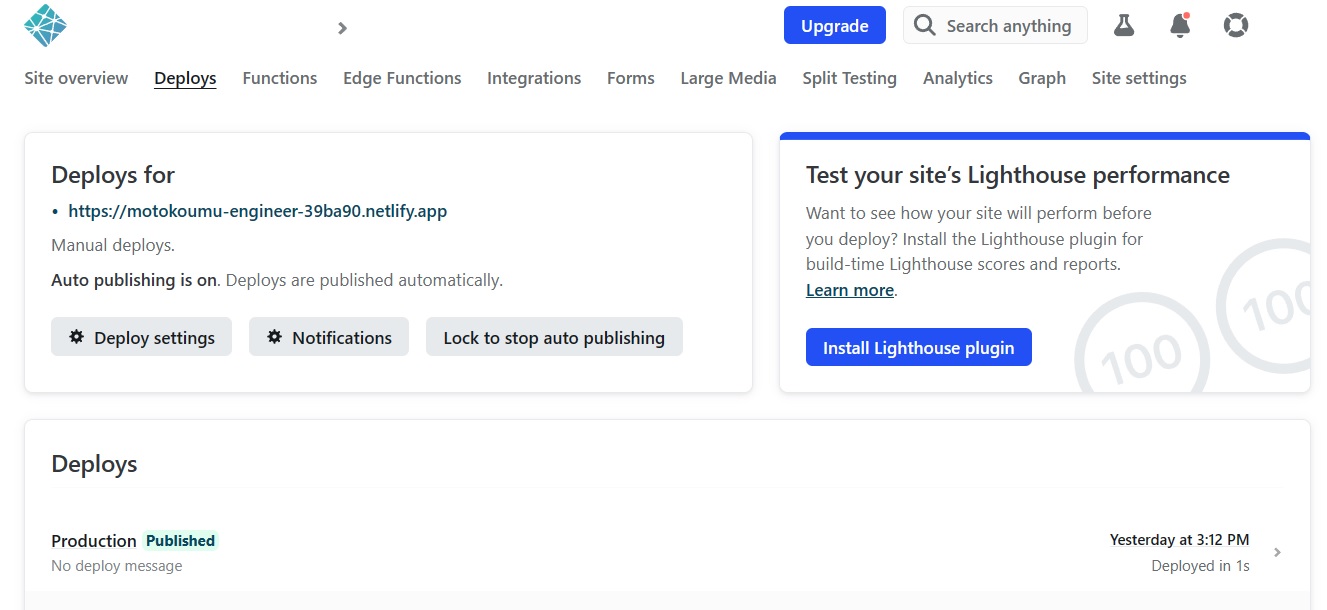Expand the Production deploy row chevron
1327x610 pixels.
(1277, 553)
